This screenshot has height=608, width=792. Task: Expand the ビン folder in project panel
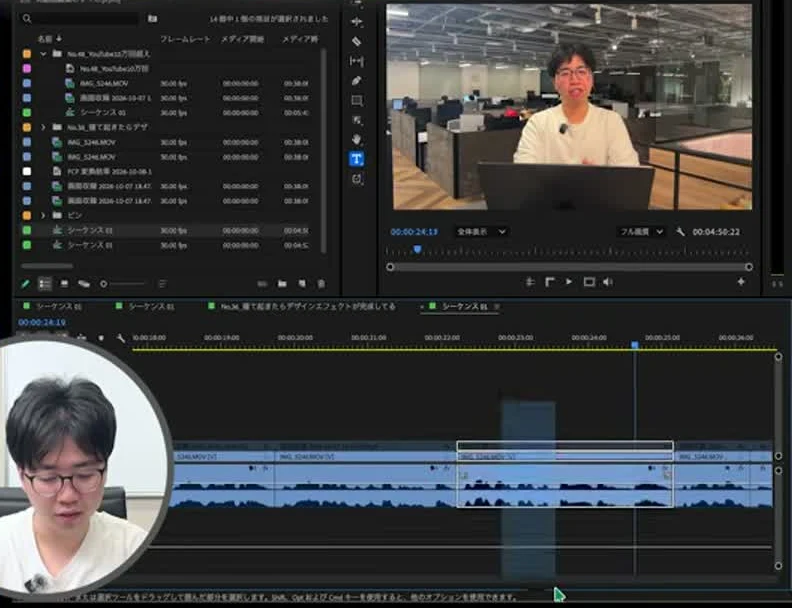pyautogui.click(x=43, y=216)
